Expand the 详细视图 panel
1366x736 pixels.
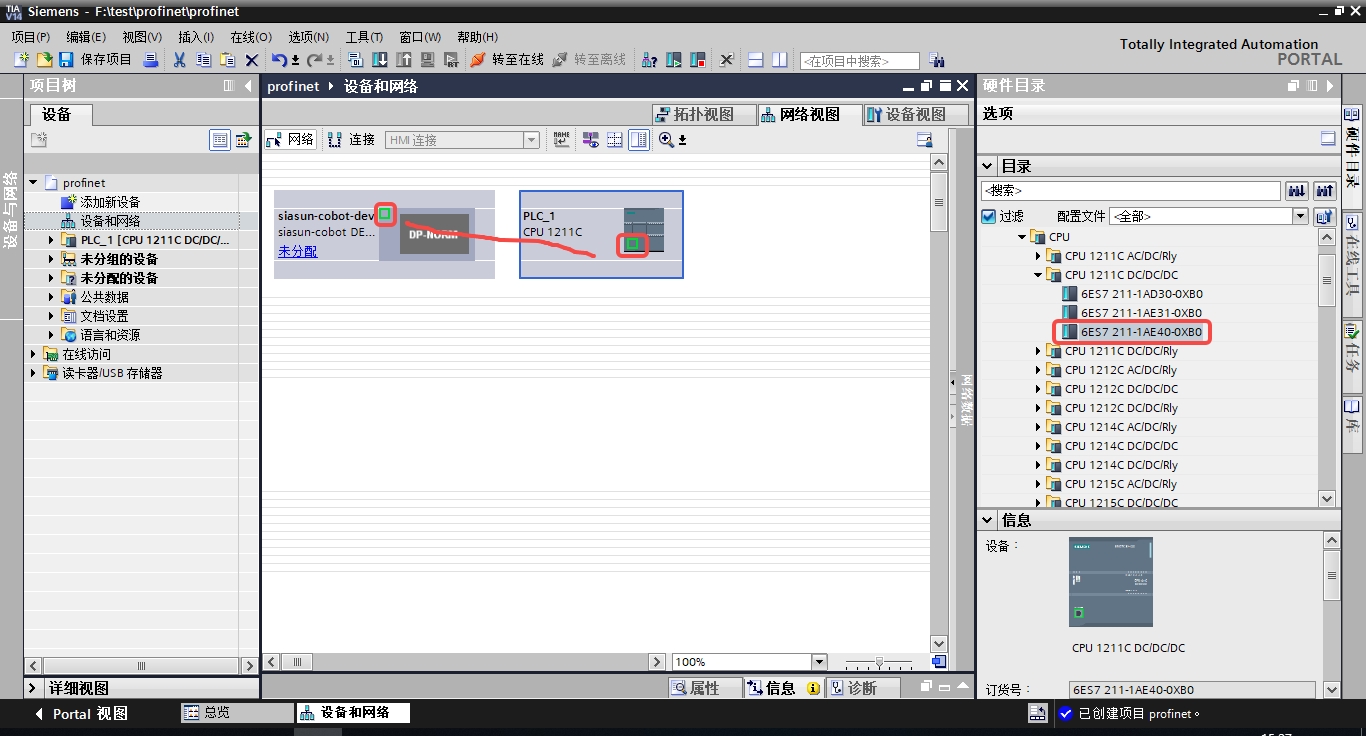(x=33, y=688)
